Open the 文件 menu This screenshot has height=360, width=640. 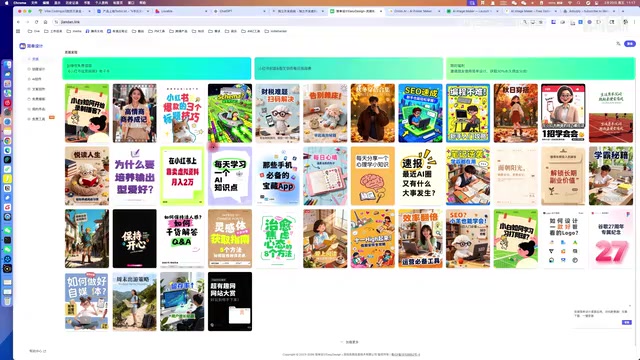pos(34,2)
